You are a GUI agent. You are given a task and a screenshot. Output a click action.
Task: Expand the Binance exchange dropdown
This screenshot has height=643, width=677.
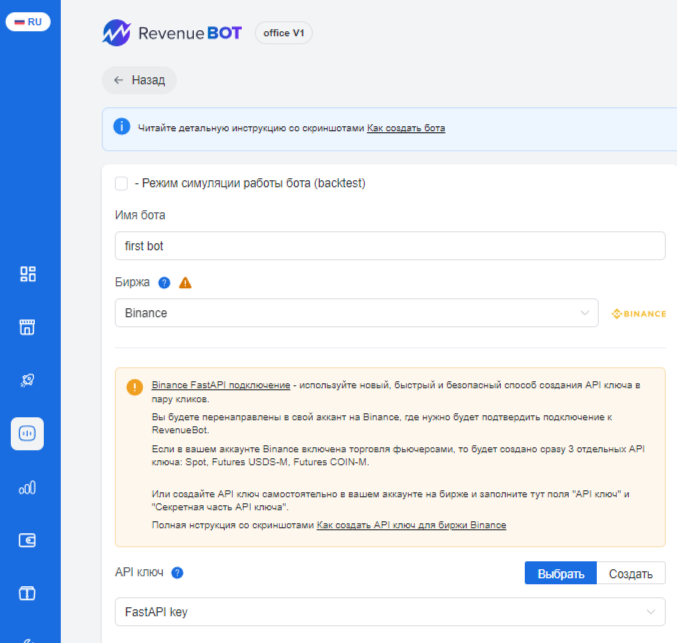pyautogui.click(x=356, y=313)
